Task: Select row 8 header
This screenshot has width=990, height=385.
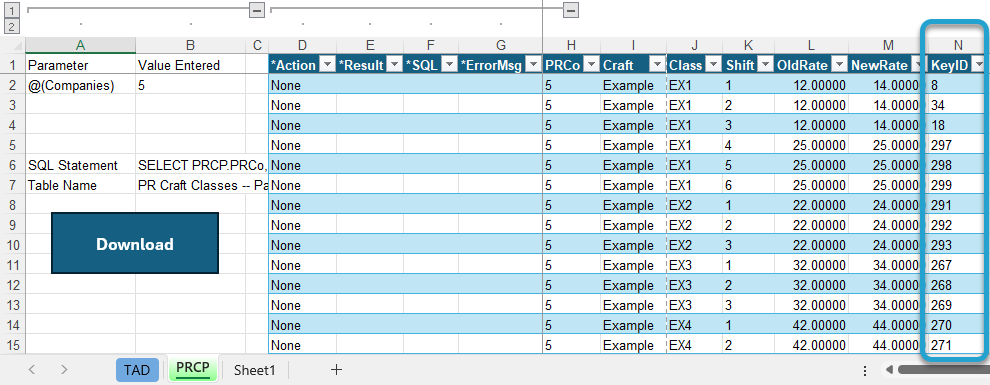Action: pos(12,205)
